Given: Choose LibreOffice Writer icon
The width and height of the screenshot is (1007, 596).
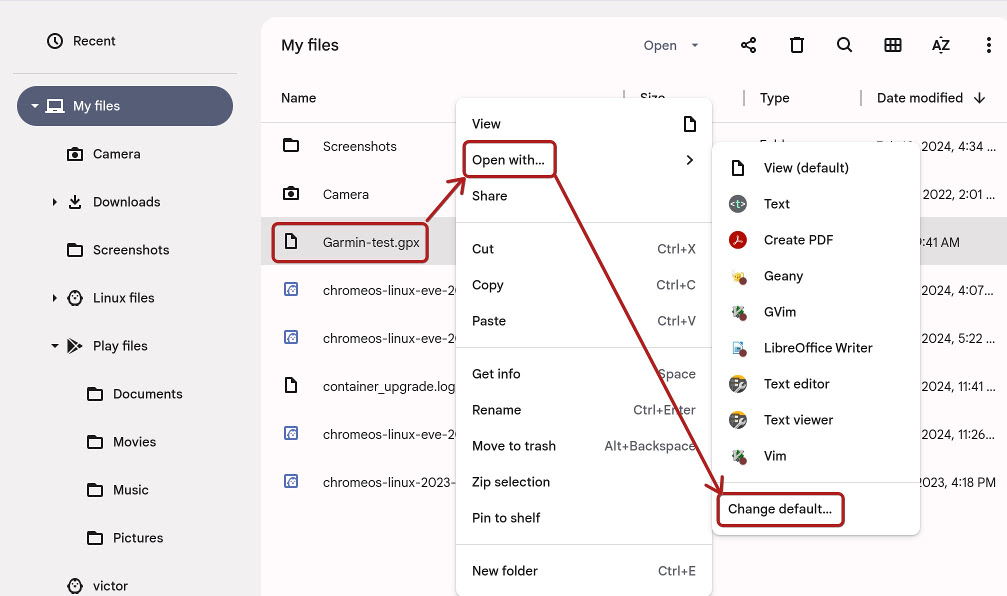Looking at the screenshot, I should (738, 348).
